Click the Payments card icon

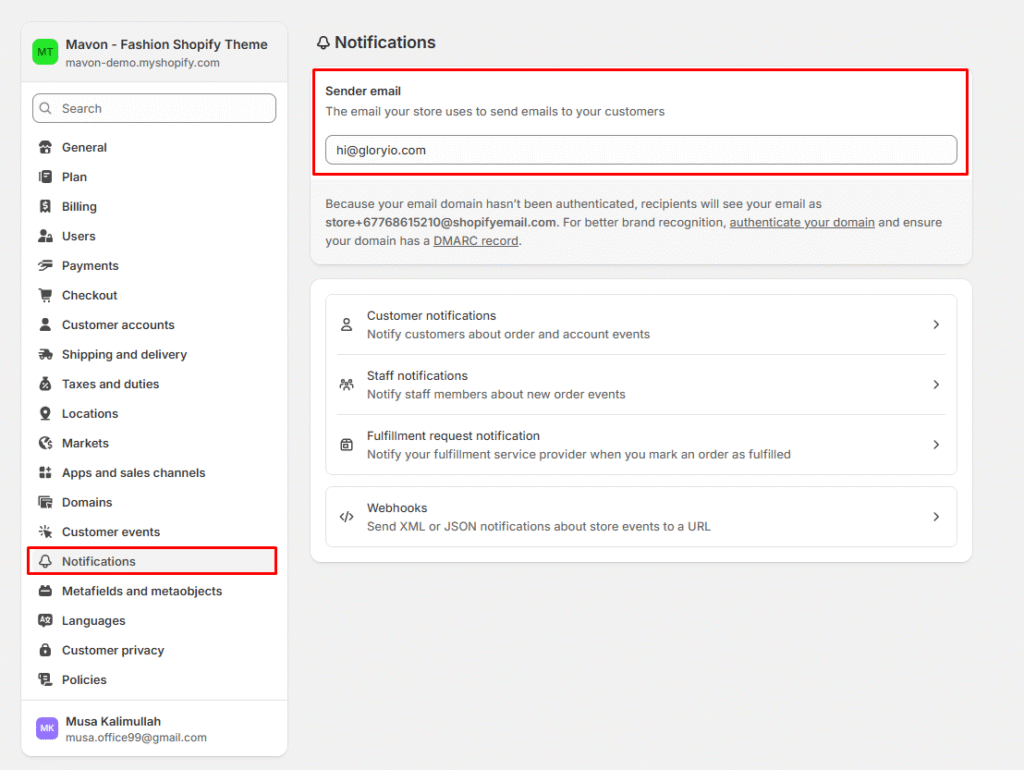pyautogui.click(x=45, y=266)
